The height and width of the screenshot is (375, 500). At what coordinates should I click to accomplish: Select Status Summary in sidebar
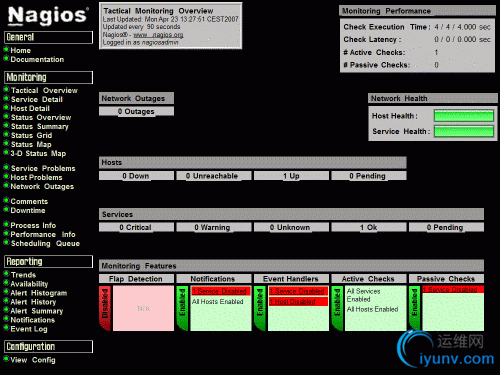pyautogui.click(x=40, y=126)
